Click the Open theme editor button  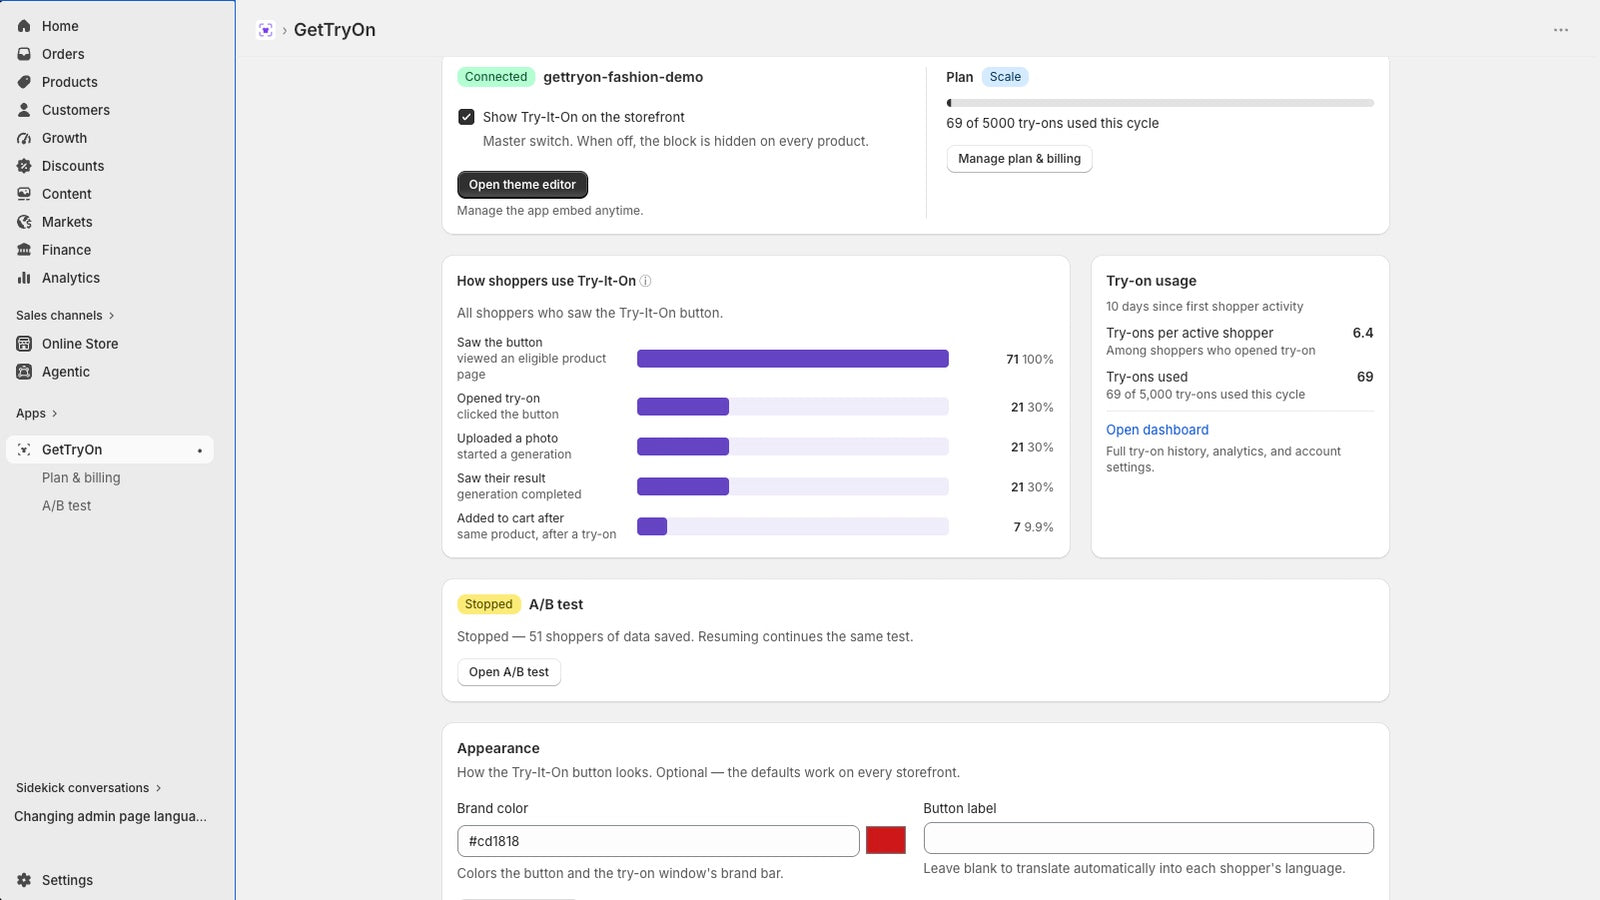522,185
